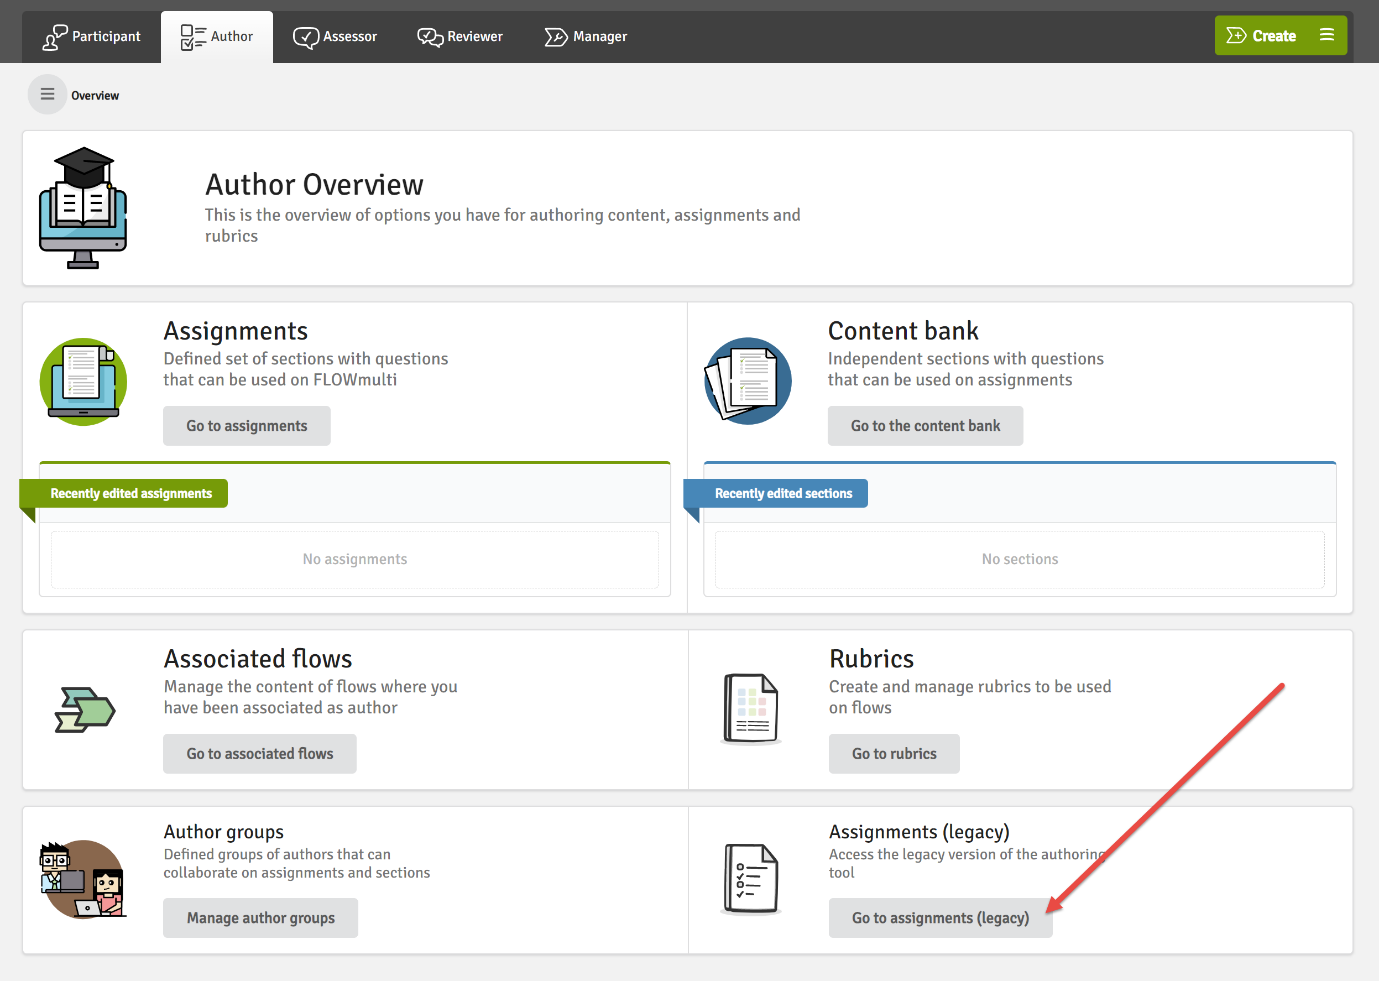Open the Assessor tab
The width and height of the screenshot is (1379, 981).
coord(335,37)
